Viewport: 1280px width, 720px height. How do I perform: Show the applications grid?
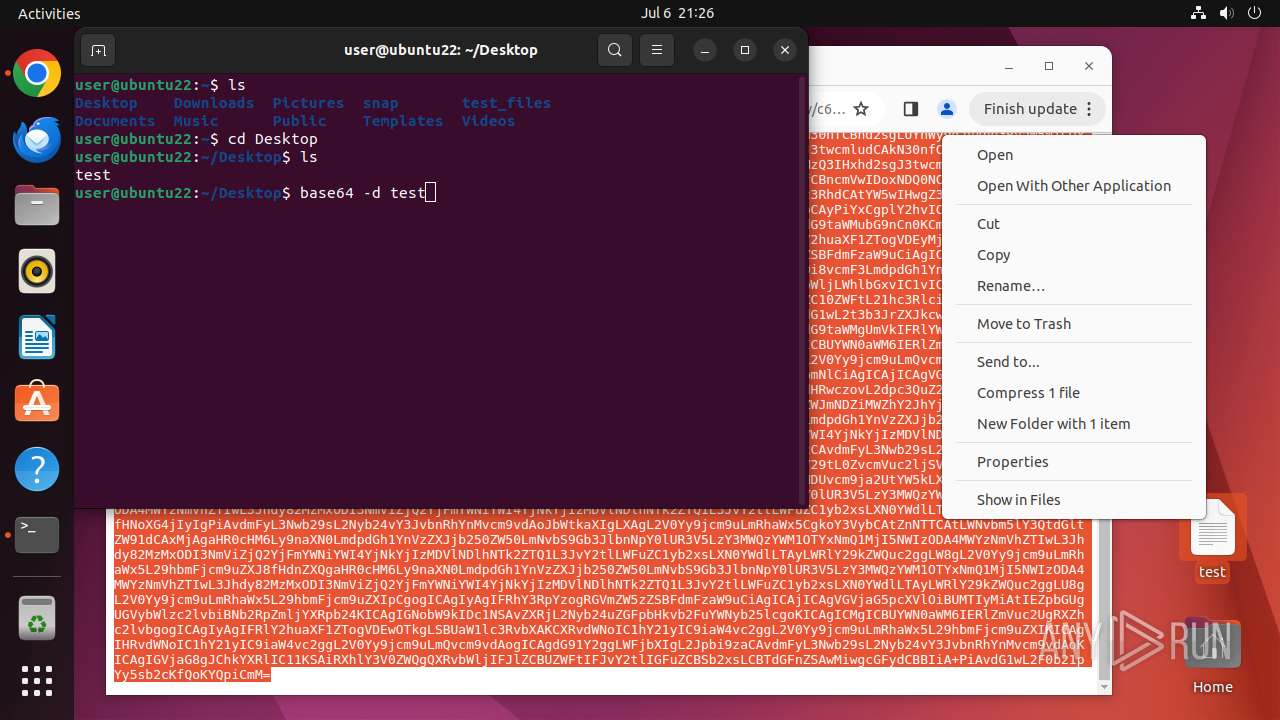[x=37, y=681]
